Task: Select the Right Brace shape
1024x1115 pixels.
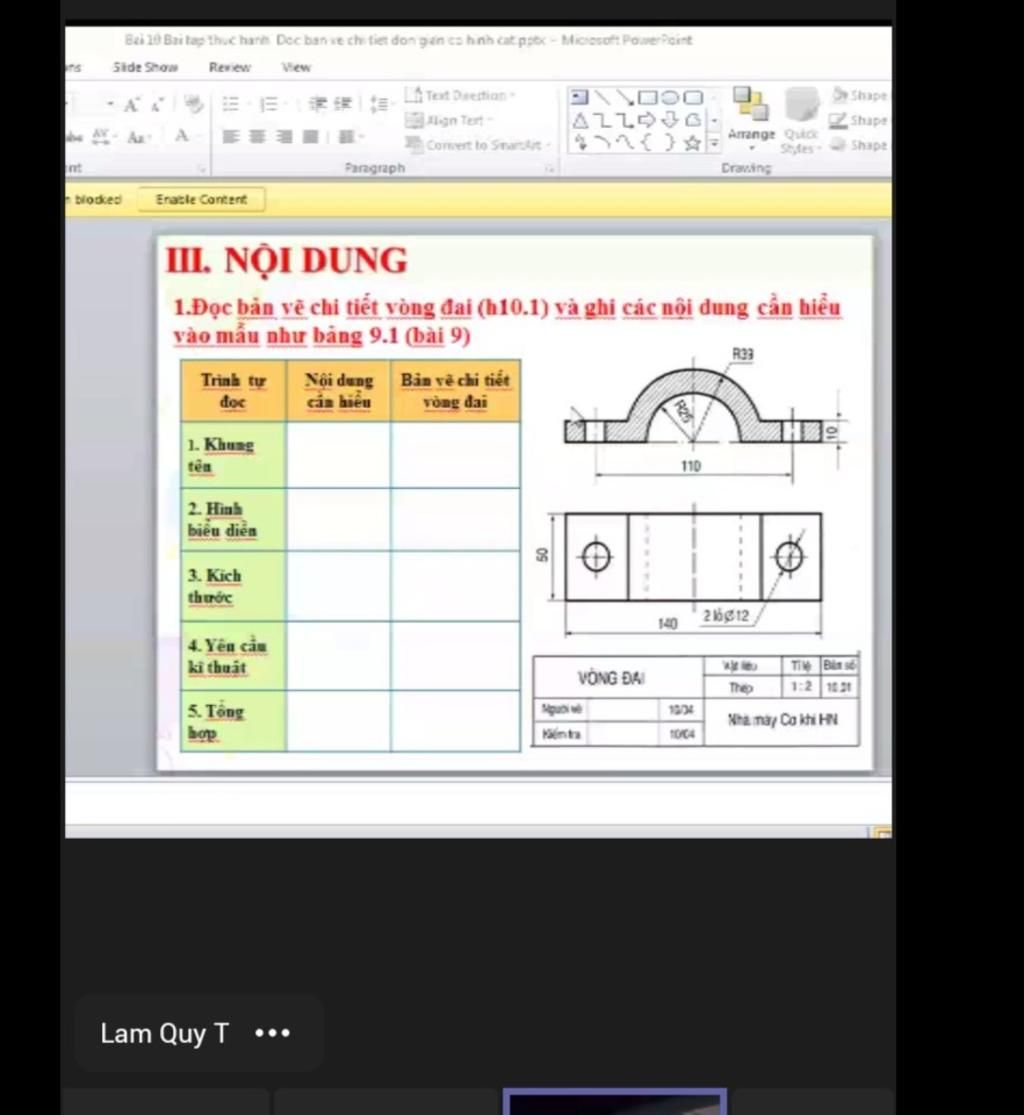Action: pos(670,143)
